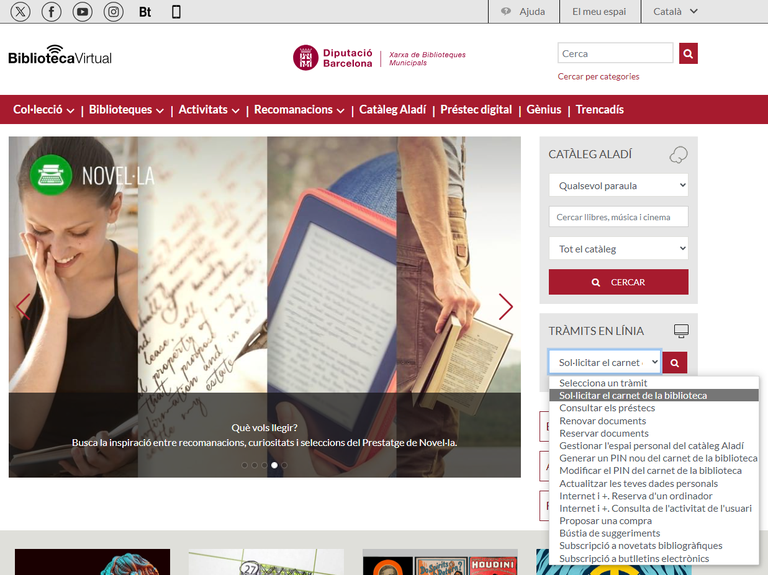Open the Qualsevol paraula dropdown
Viewport: 768px width, 575px height.
pyautogui.click(x=618, y=186)
